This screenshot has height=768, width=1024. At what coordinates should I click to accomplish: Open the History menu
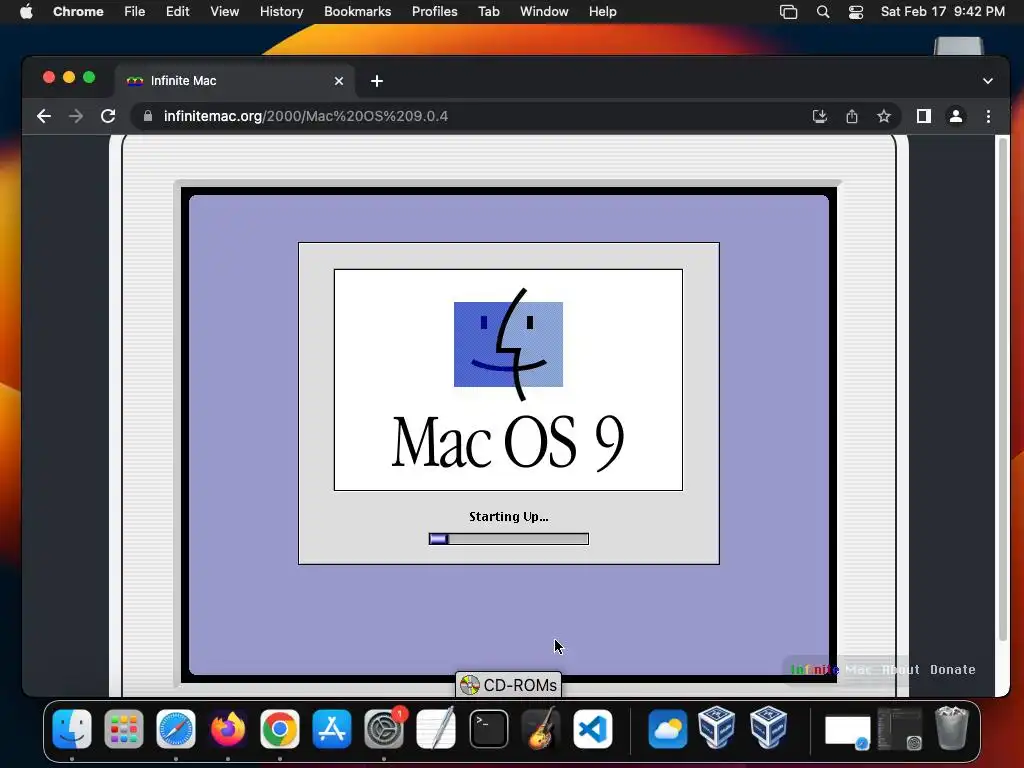[x=281, y=12]
